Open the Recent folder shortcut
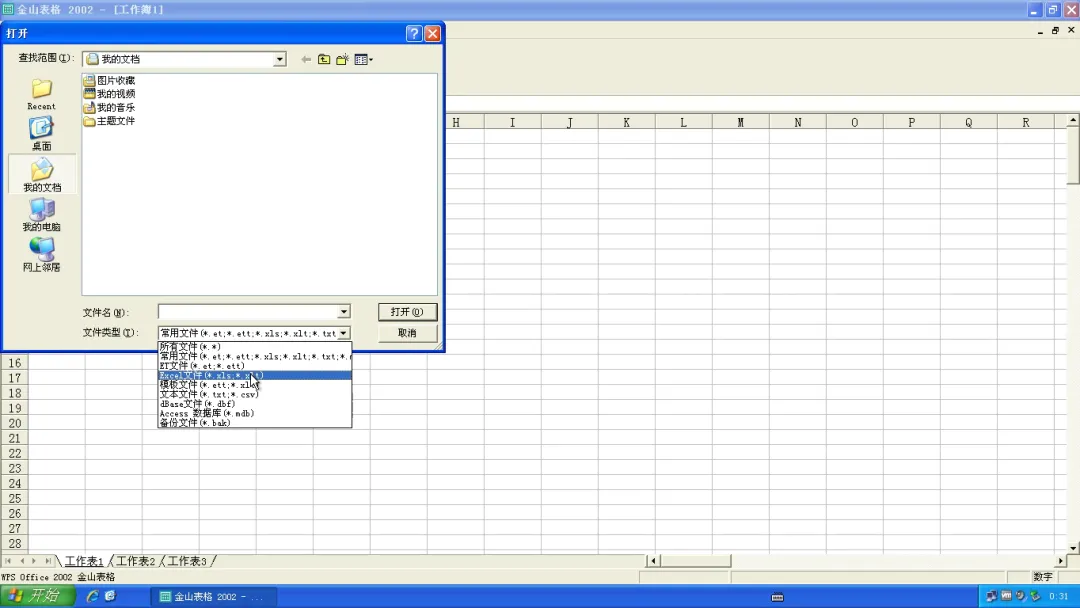Image resolution: width=1080 pixels, height=608 pixels. pyautogui.click(x=41, y=94)
